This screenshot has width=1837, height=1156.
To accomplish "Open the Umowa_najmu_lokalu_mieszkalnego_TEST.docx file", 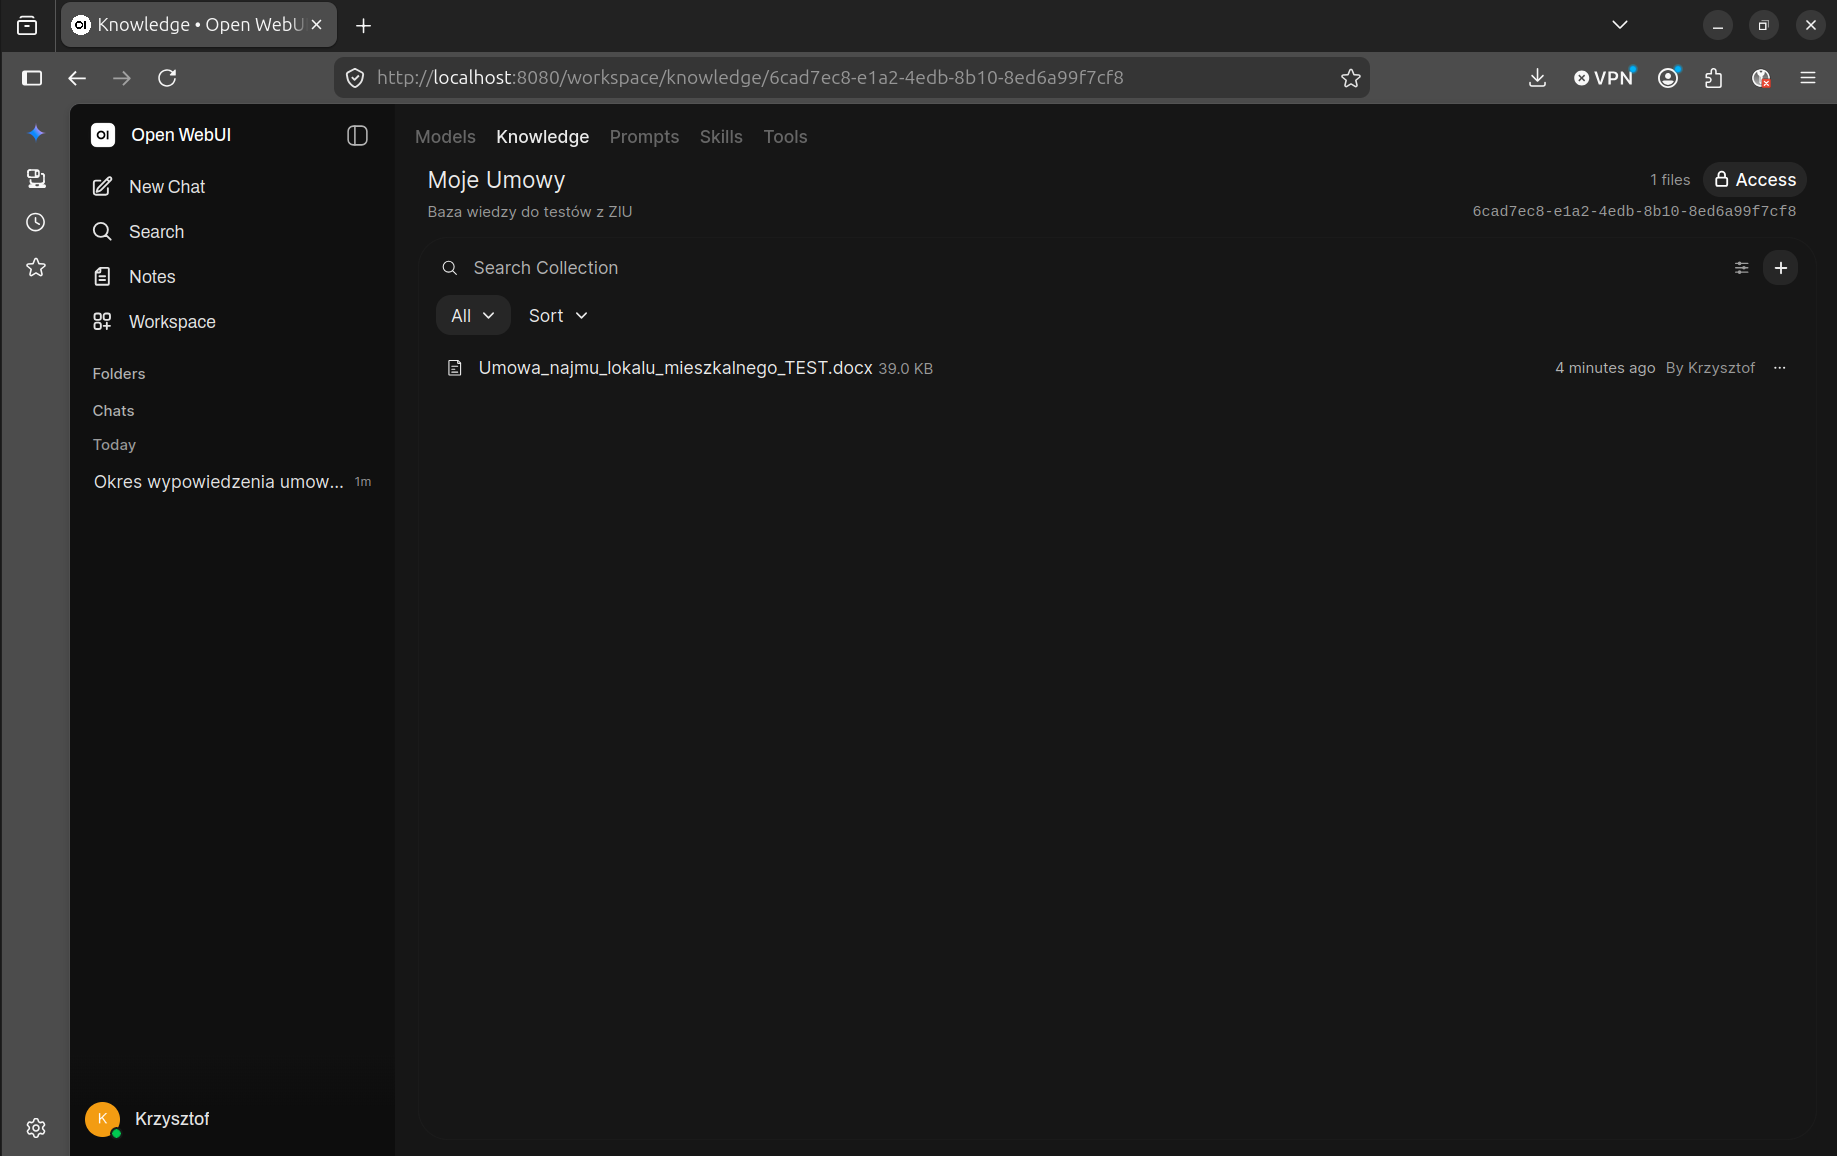I will 675,368.
